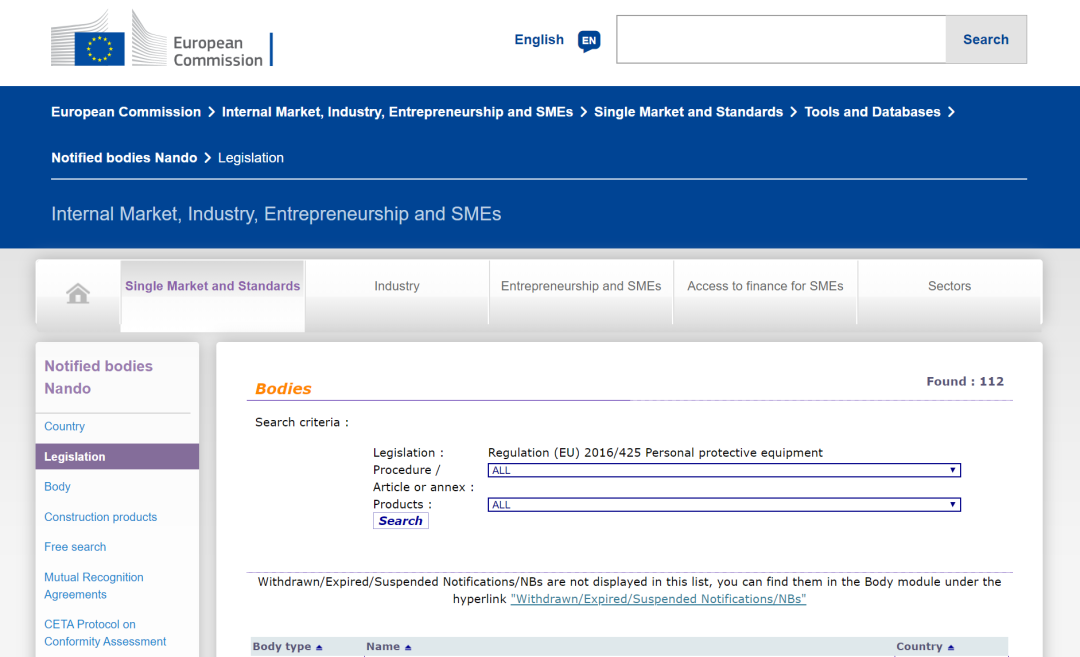Focus the top site search field

[x=781, y=39]
